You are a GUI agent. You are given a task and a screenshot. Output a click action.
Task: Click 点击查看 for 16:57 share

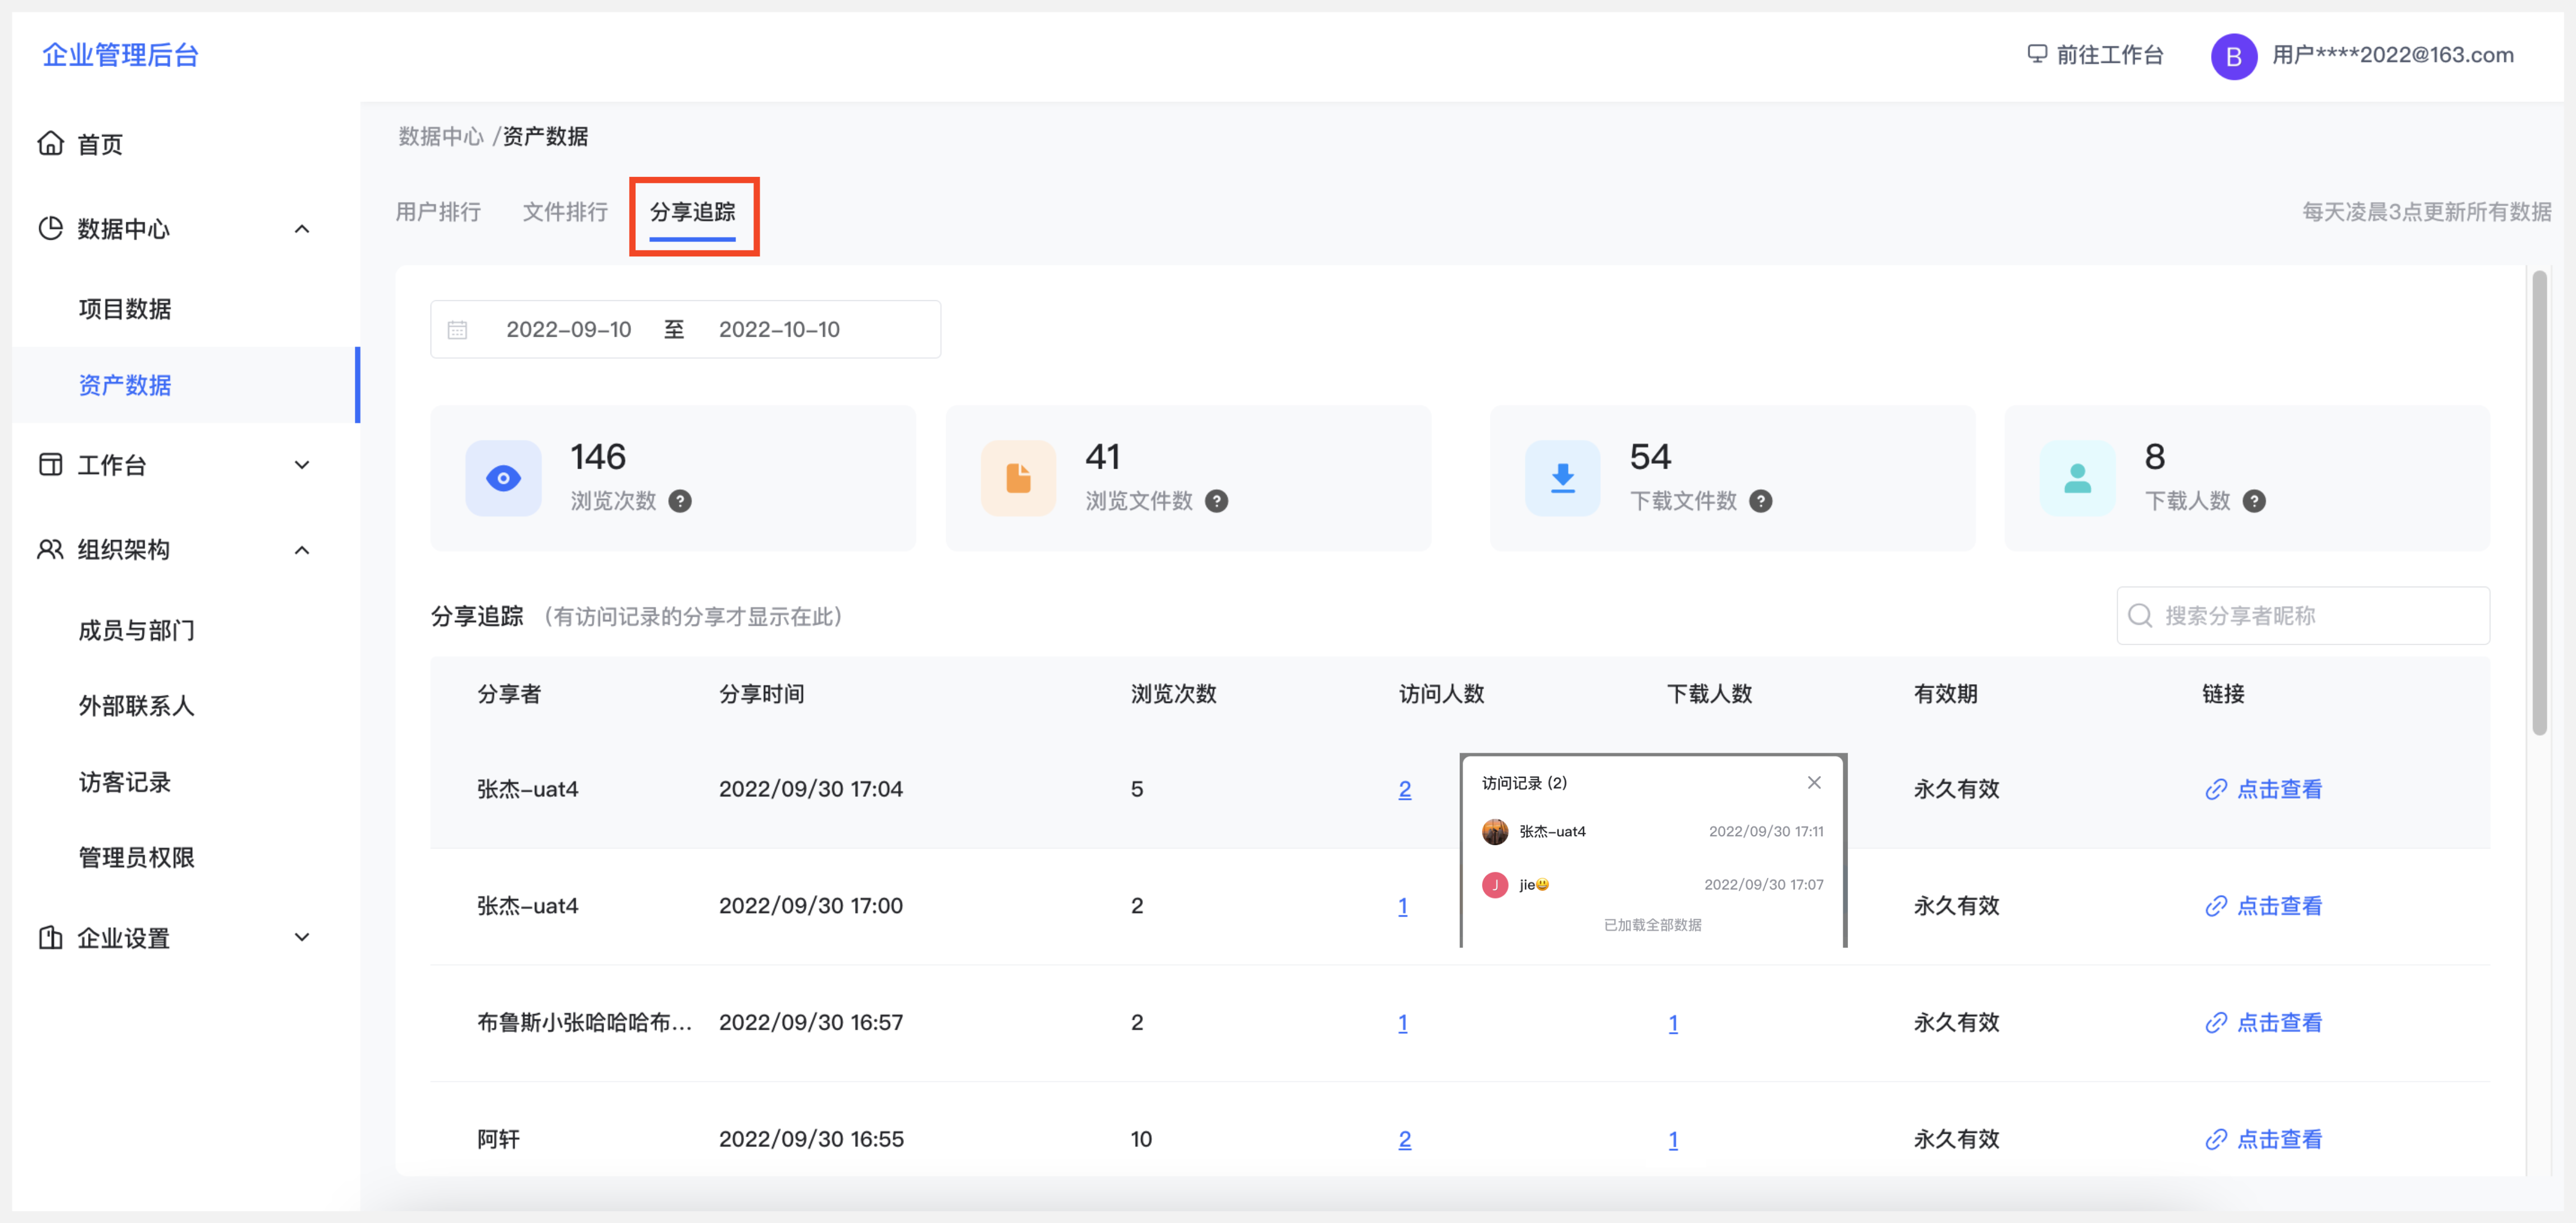coord(2280,1024)
